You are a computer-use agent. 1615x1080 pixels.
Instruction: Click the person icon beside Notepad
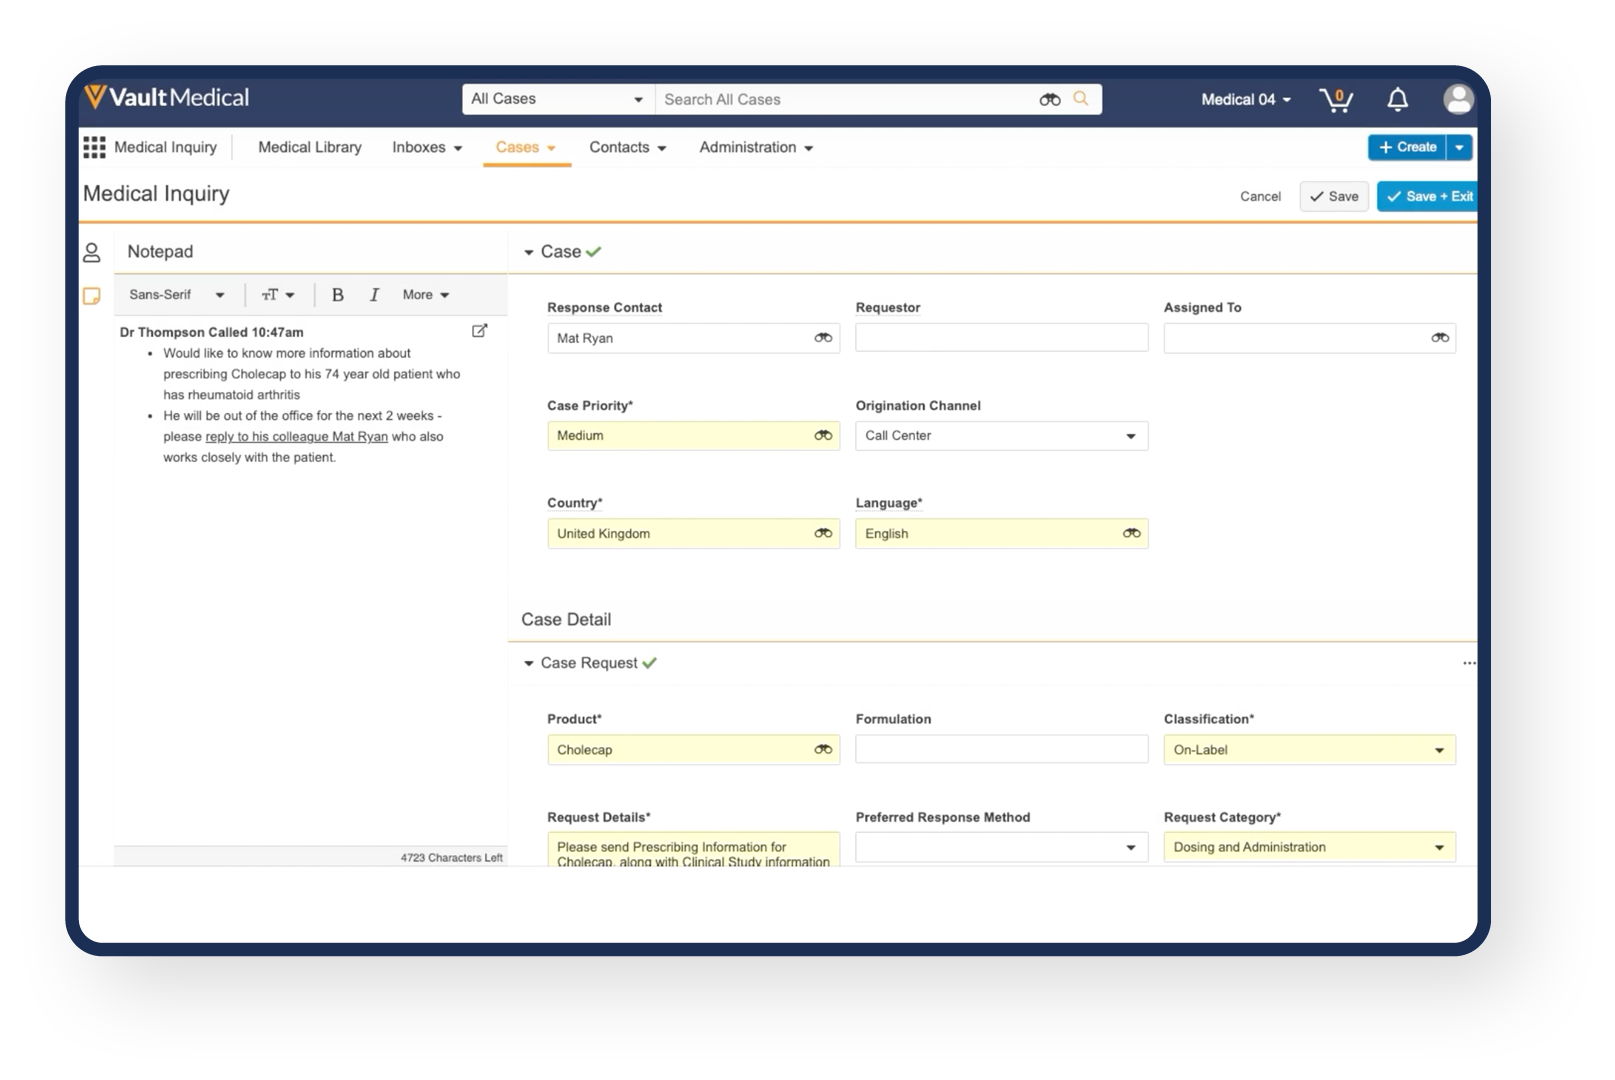tap(92, 252)
